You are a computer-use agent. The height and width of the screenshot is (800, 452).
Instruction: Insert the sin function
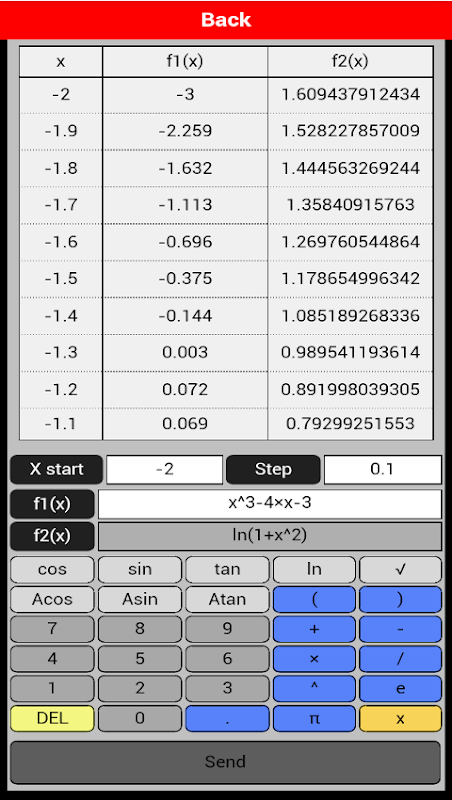140,569
